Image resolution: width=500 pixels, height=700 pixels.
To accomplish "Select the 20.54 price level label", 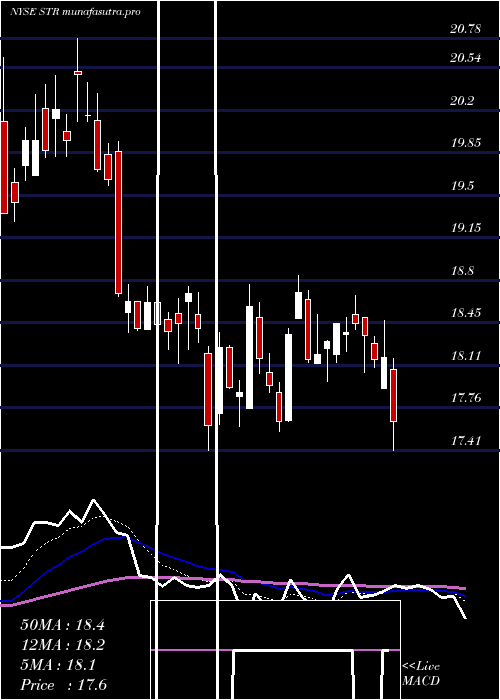I will 466,58.
